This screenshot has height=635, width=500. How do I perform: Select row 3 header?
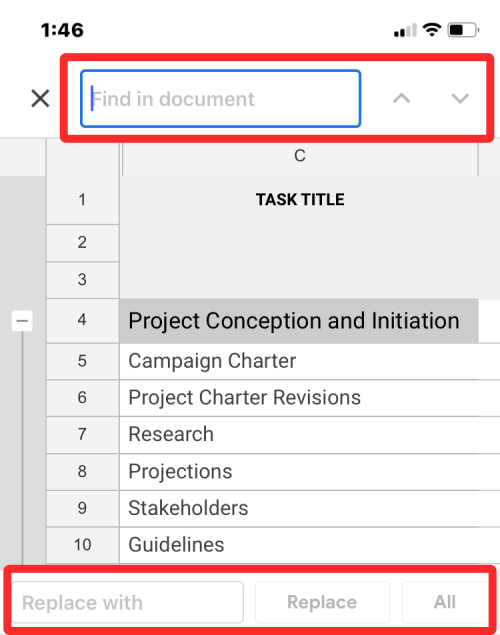(x=83, y=280)
